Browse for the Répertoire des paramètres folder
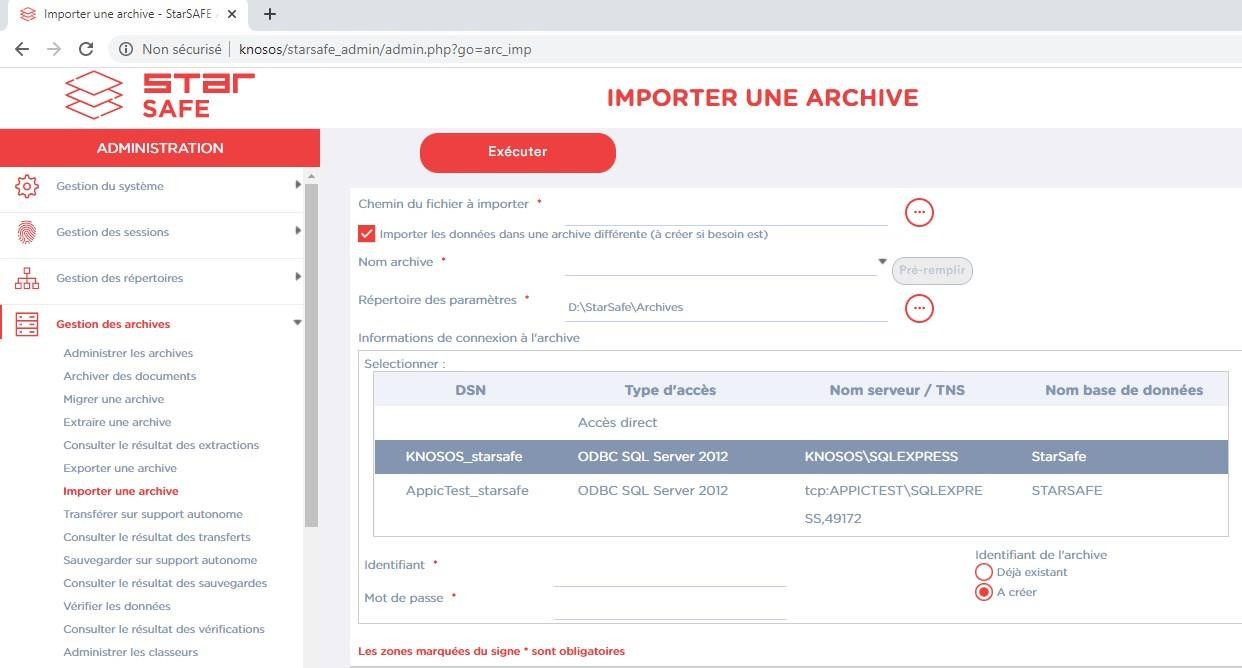This screenshot has height=668, width=1242. point(919,308)
